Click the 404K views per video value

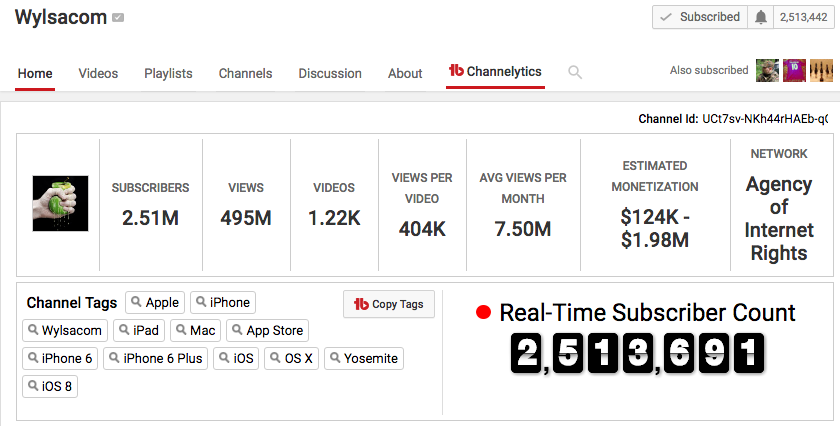click(422, 229)
